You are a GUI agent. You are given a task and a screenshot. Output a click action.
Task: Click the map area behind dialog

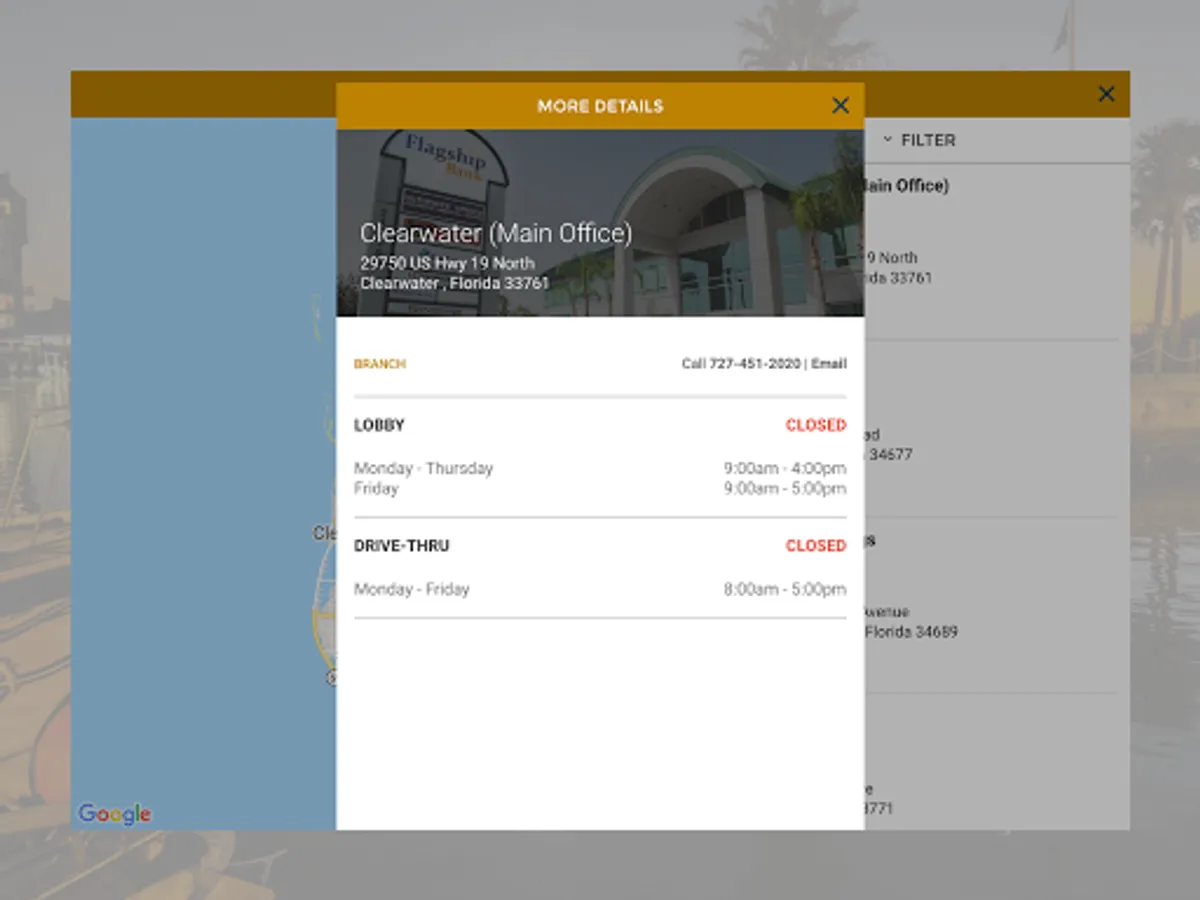[203, 473]
